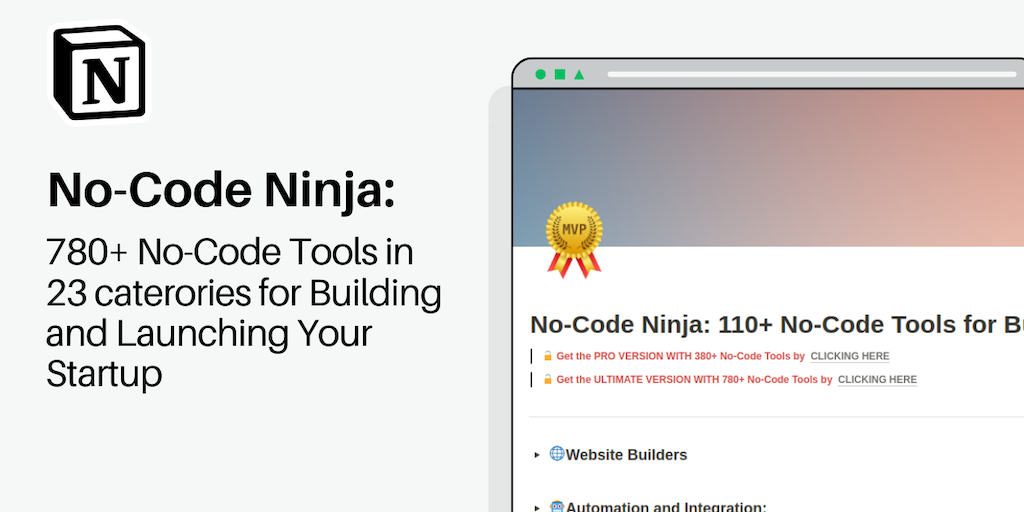Click the globe icon beside Website Builders

pyautogui.click(x=557, y=454)
